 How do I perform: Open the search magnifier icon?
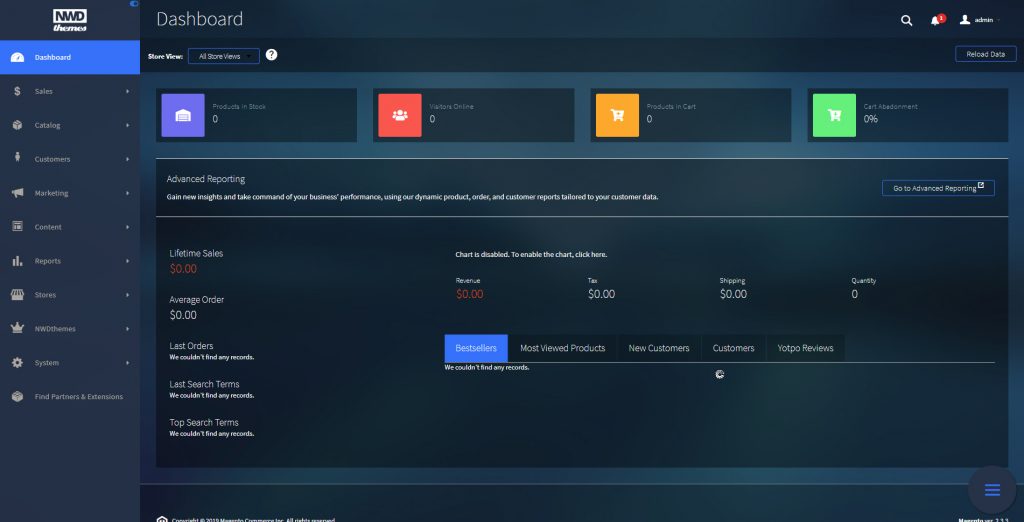(906, 20)
